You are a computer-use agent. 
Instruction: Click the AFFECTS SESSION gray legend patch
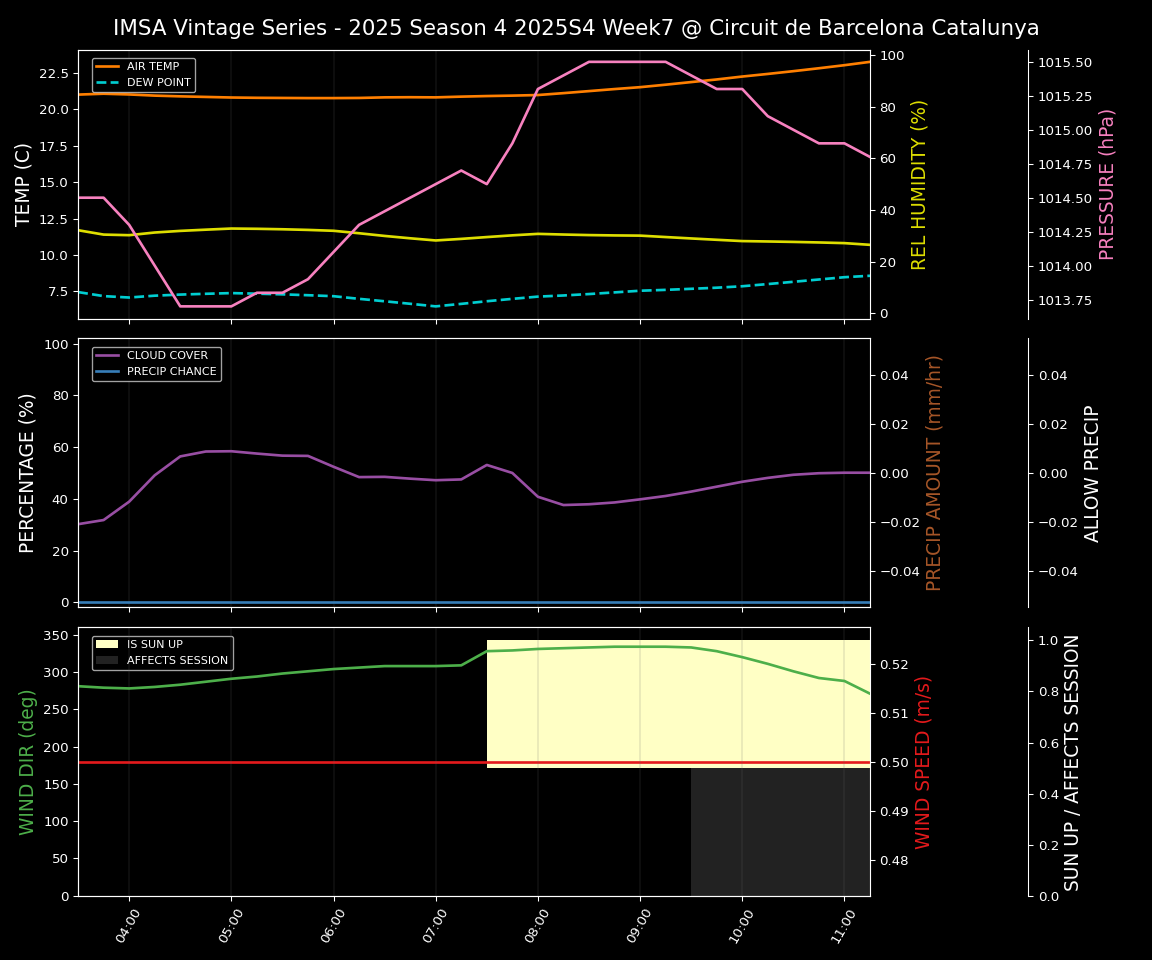coord(109,661)
